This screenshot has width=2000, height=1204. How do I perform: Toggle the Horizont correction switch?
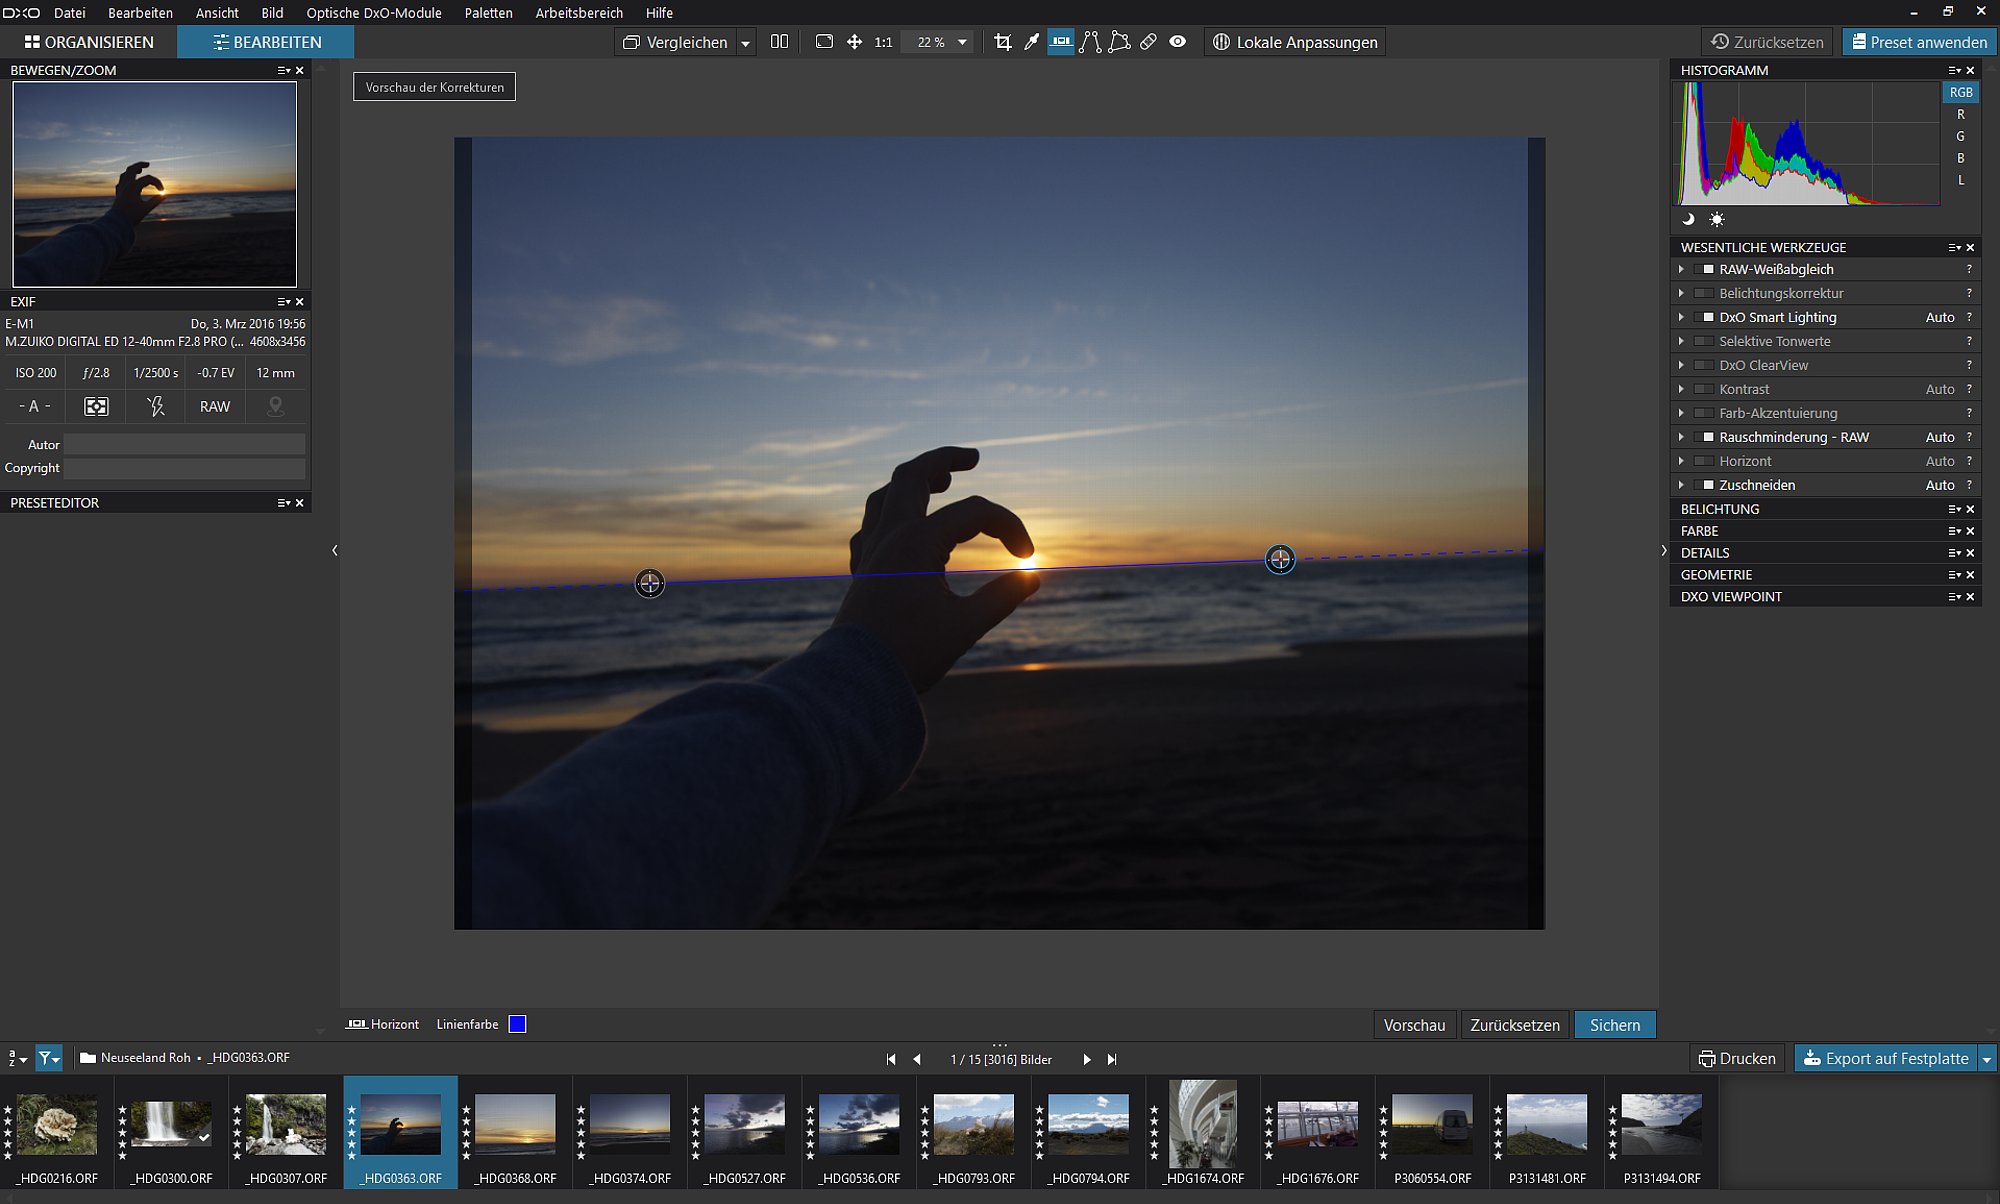pos(1704,461)
